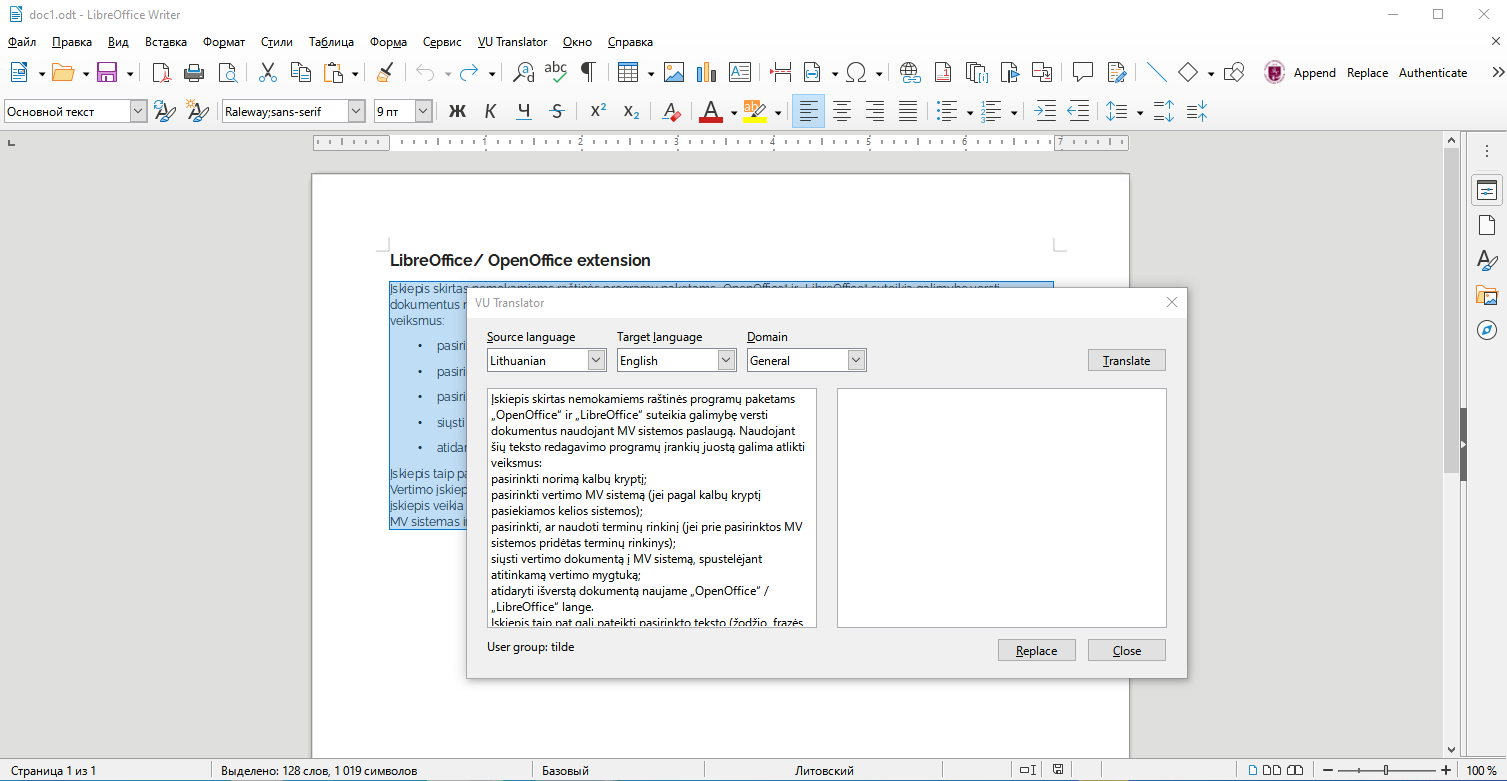Image resolution: width=1507 pixels, height=781 pixels.
Task: Insert chart icon
Action: [x=707, y=72]
